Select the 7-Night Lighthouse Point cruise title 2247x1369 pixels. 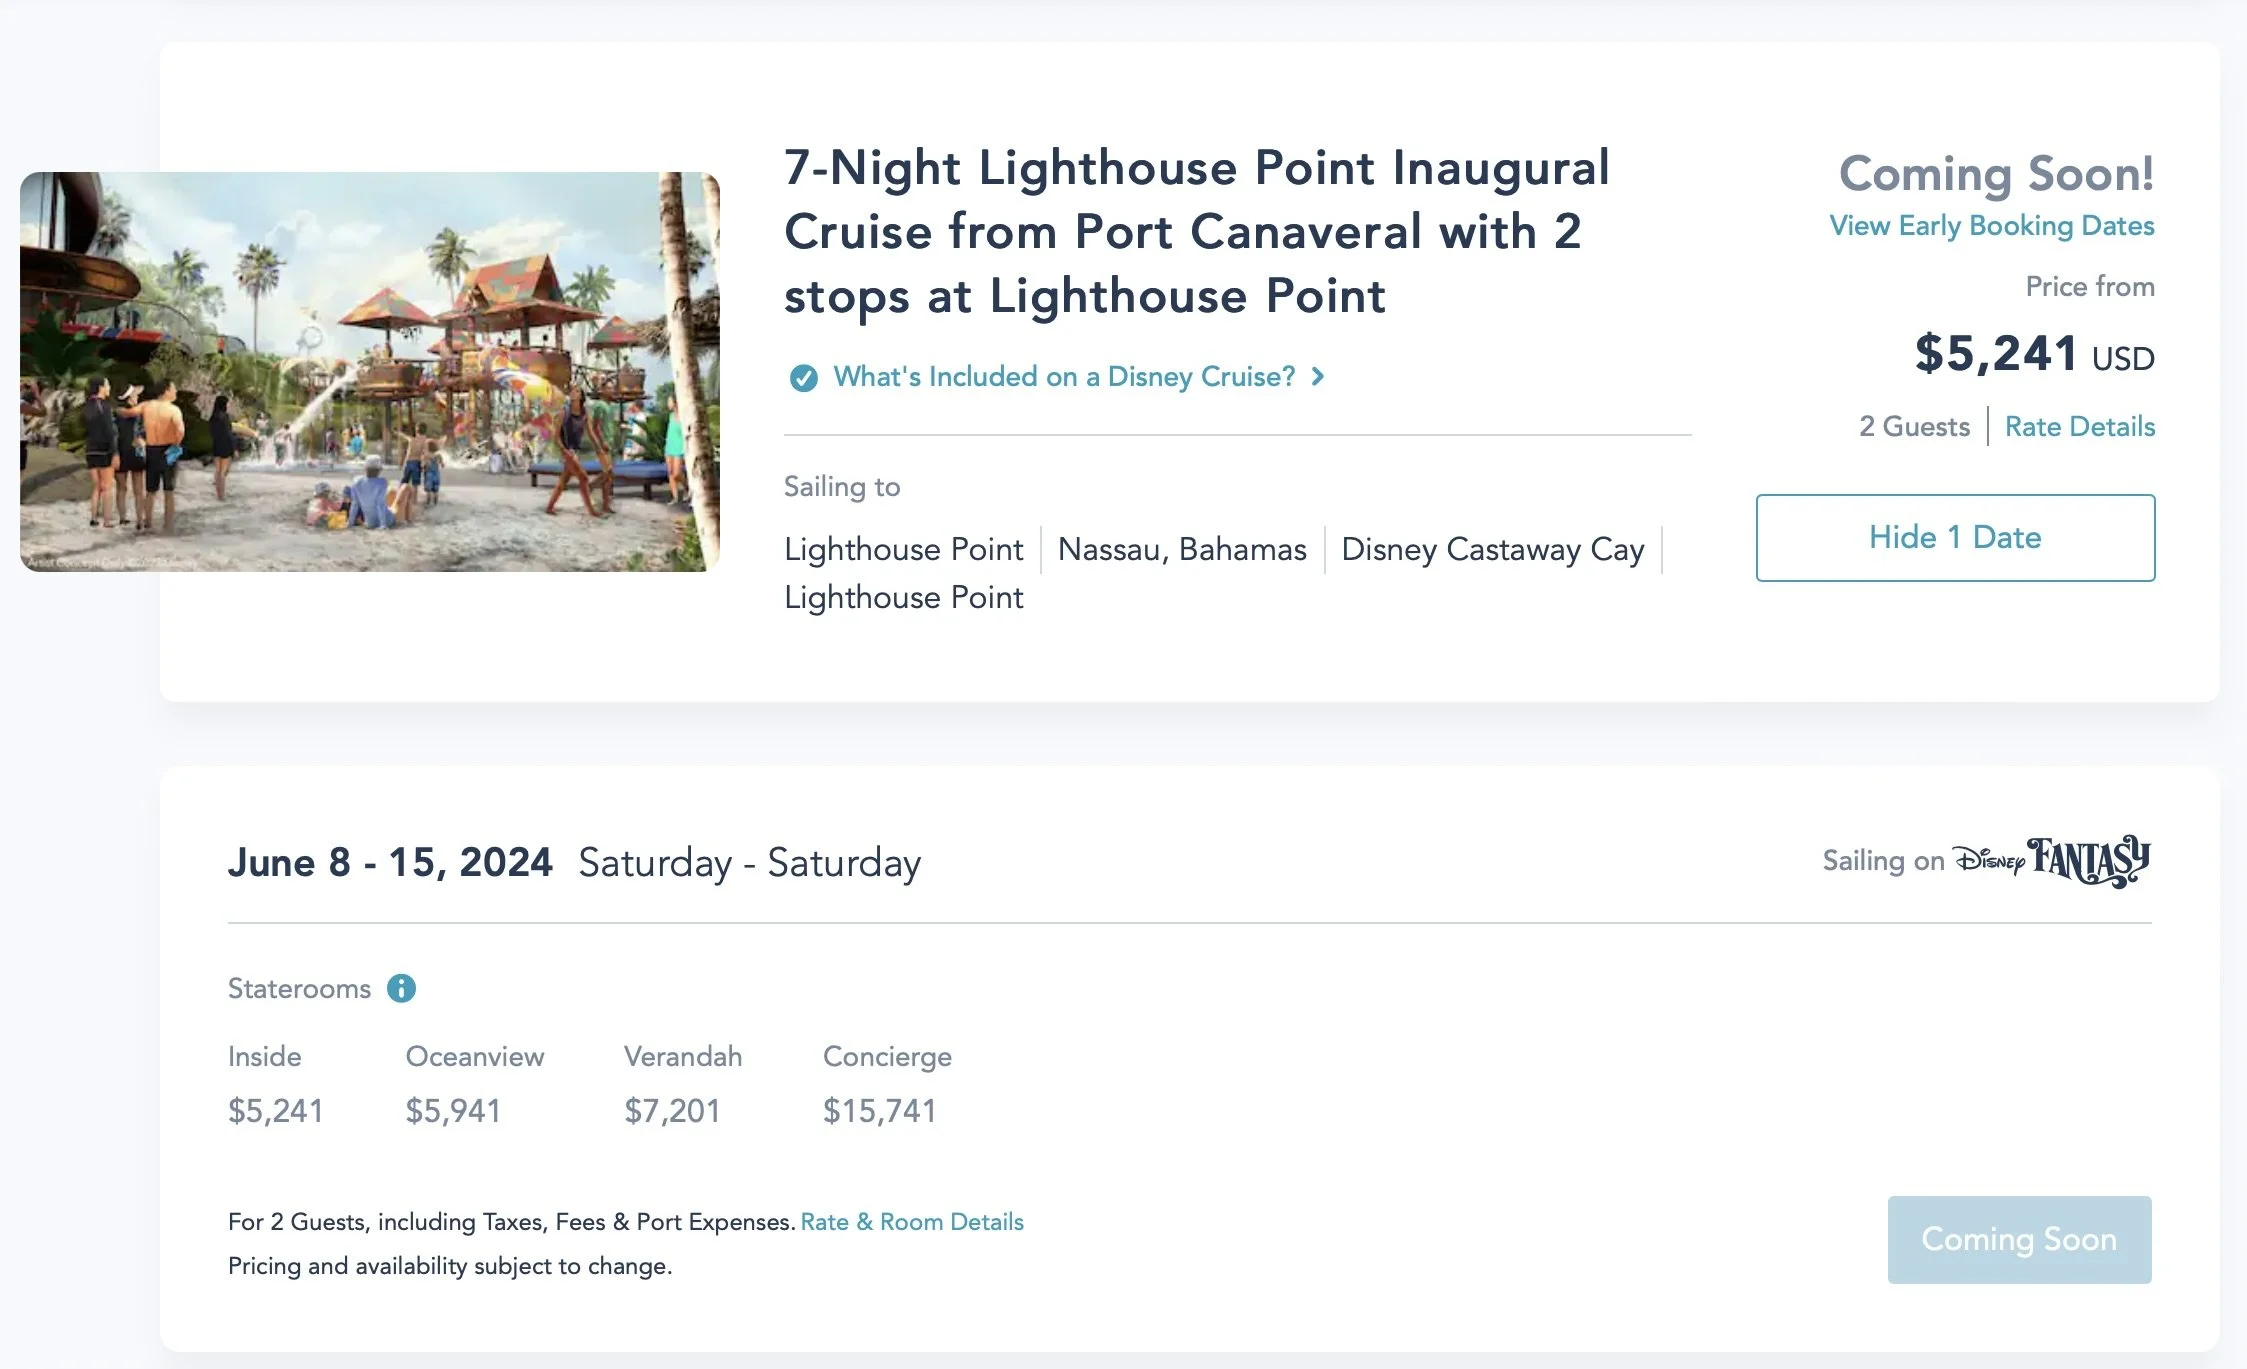(x=1196, y=232)
